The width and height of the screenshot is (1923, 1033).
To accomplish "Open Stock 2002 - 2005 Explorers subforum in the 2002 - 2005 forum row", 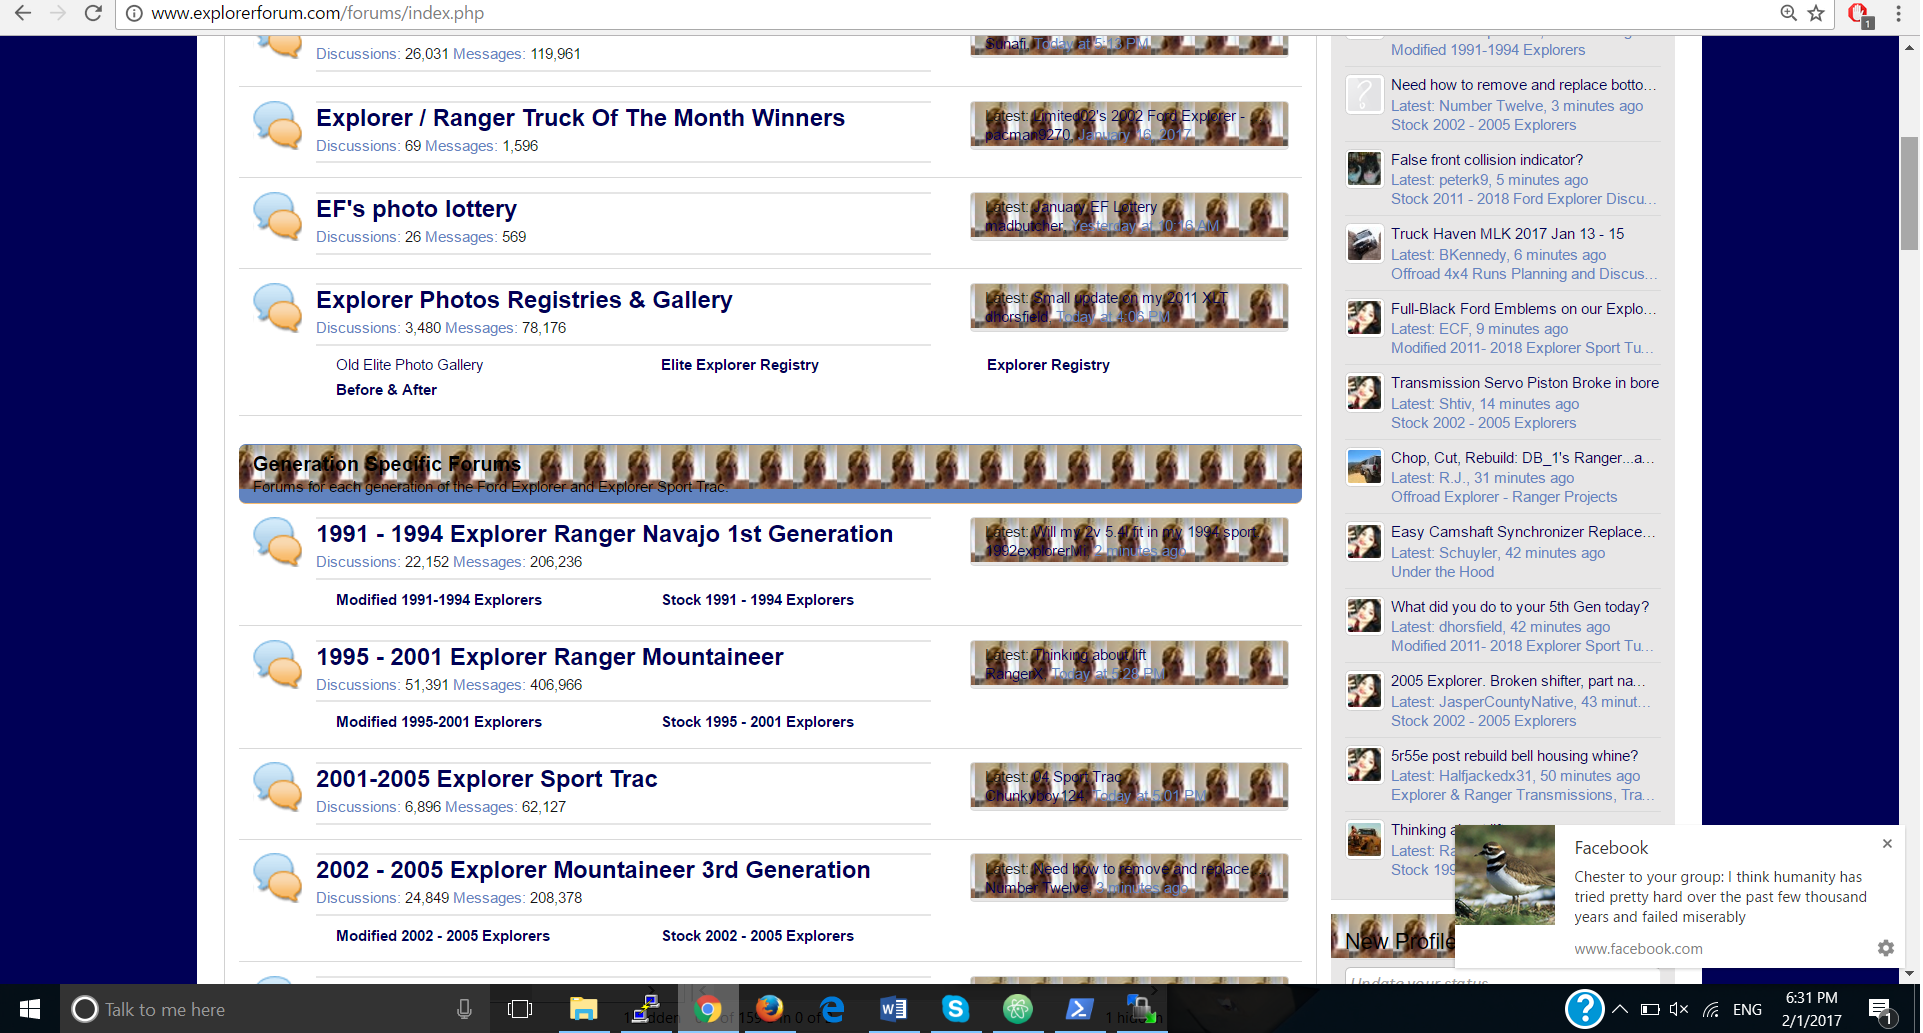I will pyautogui.click(x=758, y=936).
